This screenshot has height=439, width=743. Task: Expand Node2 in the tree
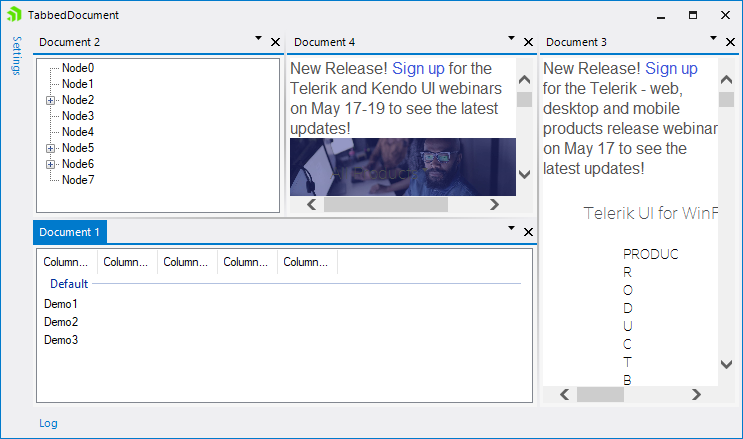[50, 101]
